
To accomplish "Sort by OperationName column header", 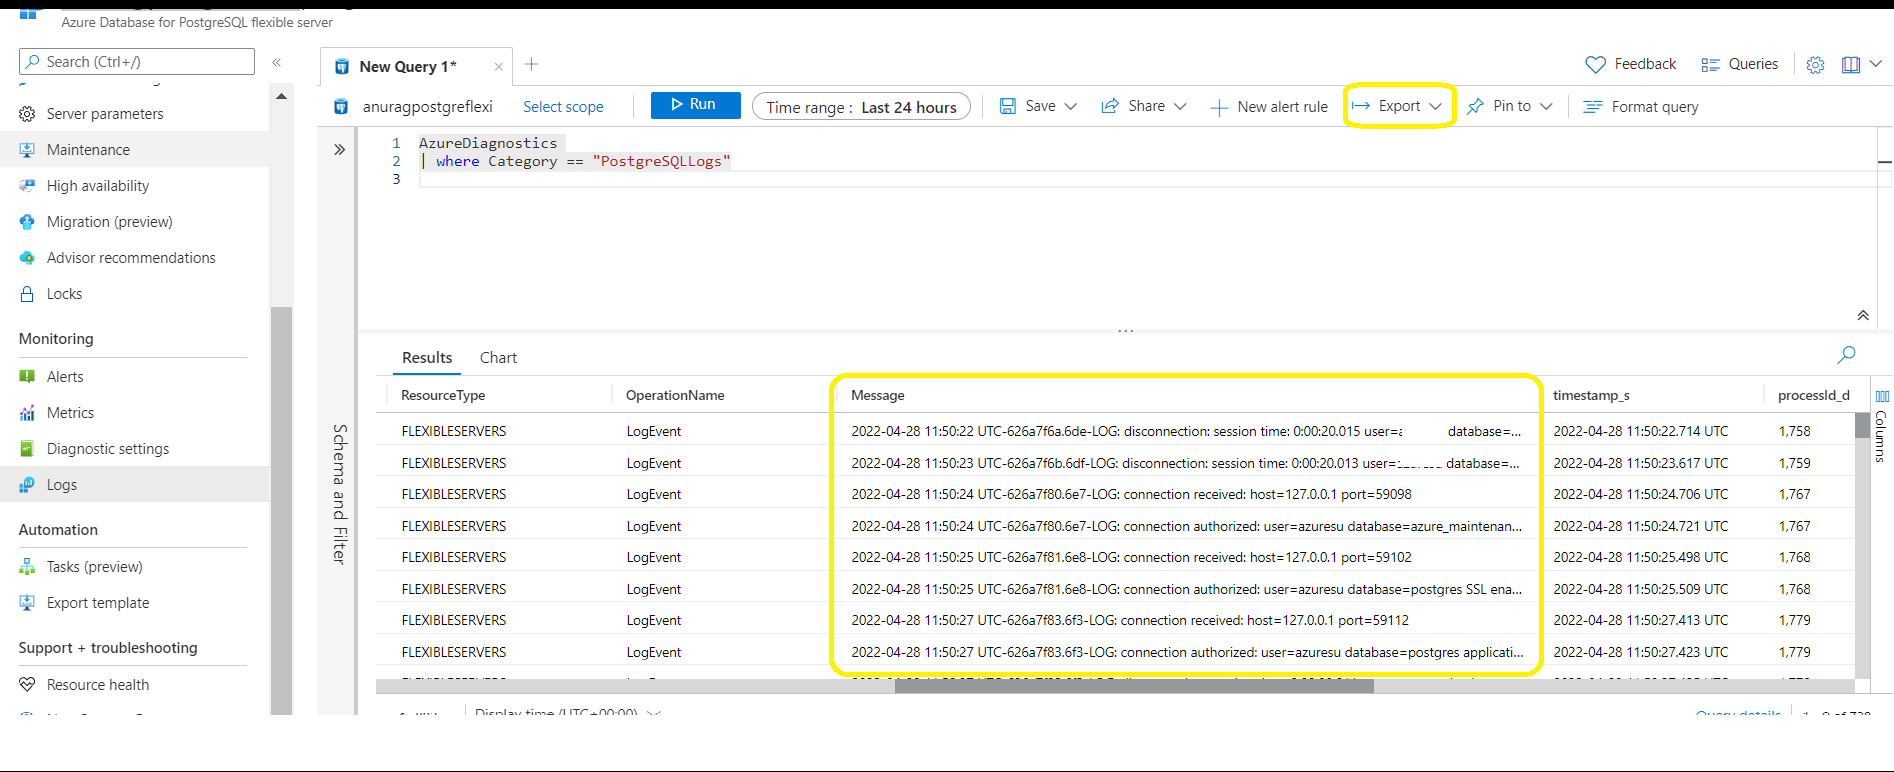I will coord(675,396).
